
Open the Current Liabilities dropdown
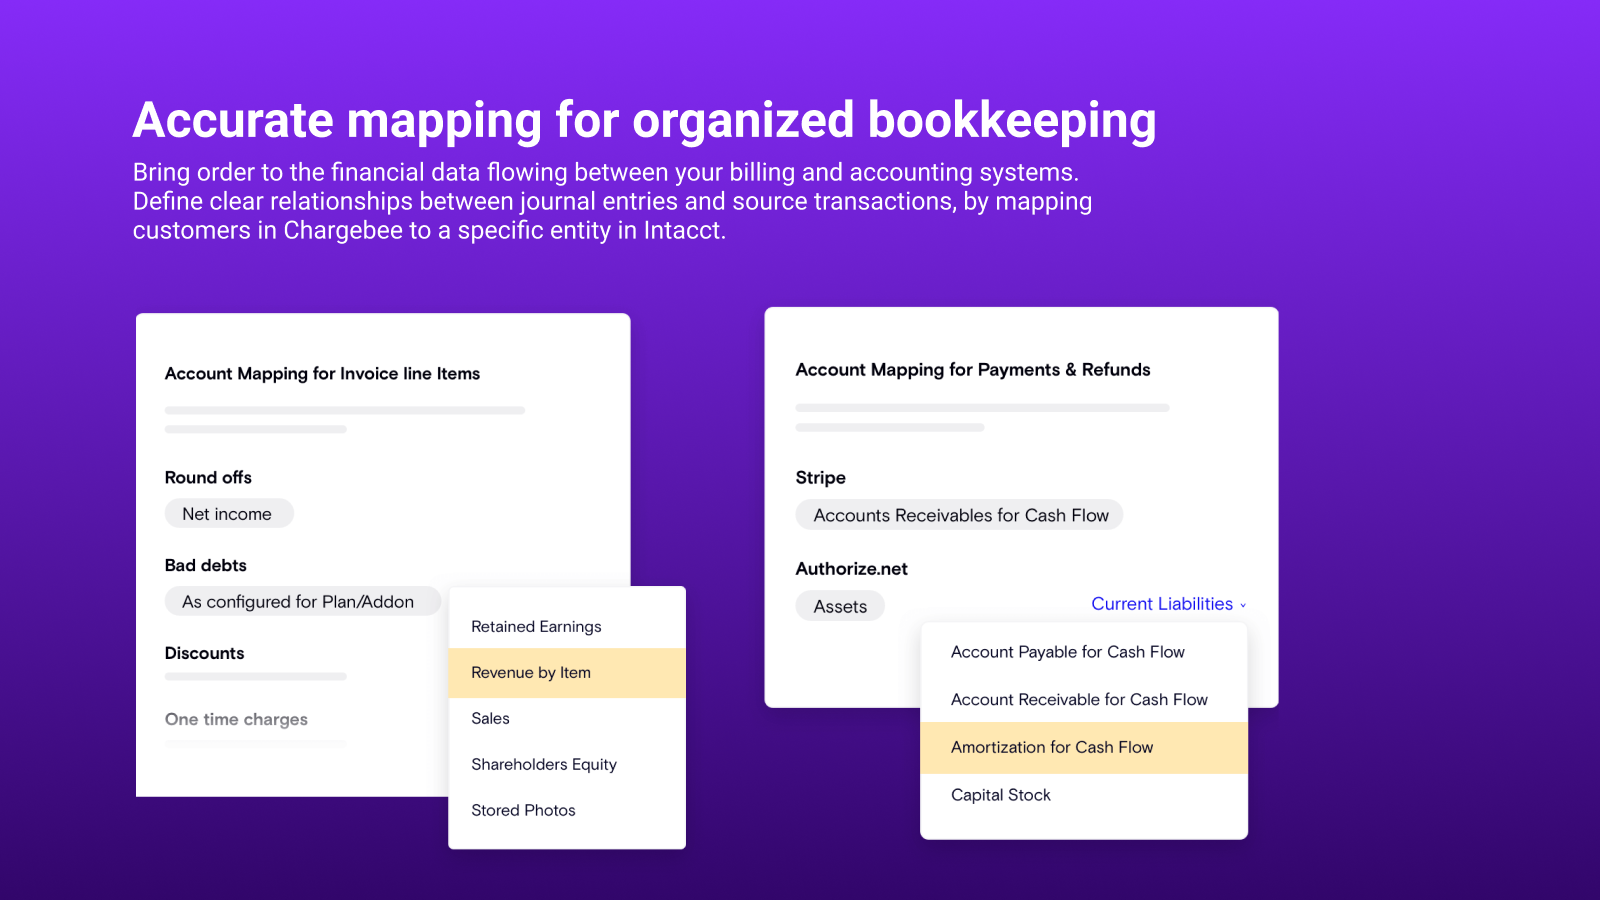(x=1161, y=604)
